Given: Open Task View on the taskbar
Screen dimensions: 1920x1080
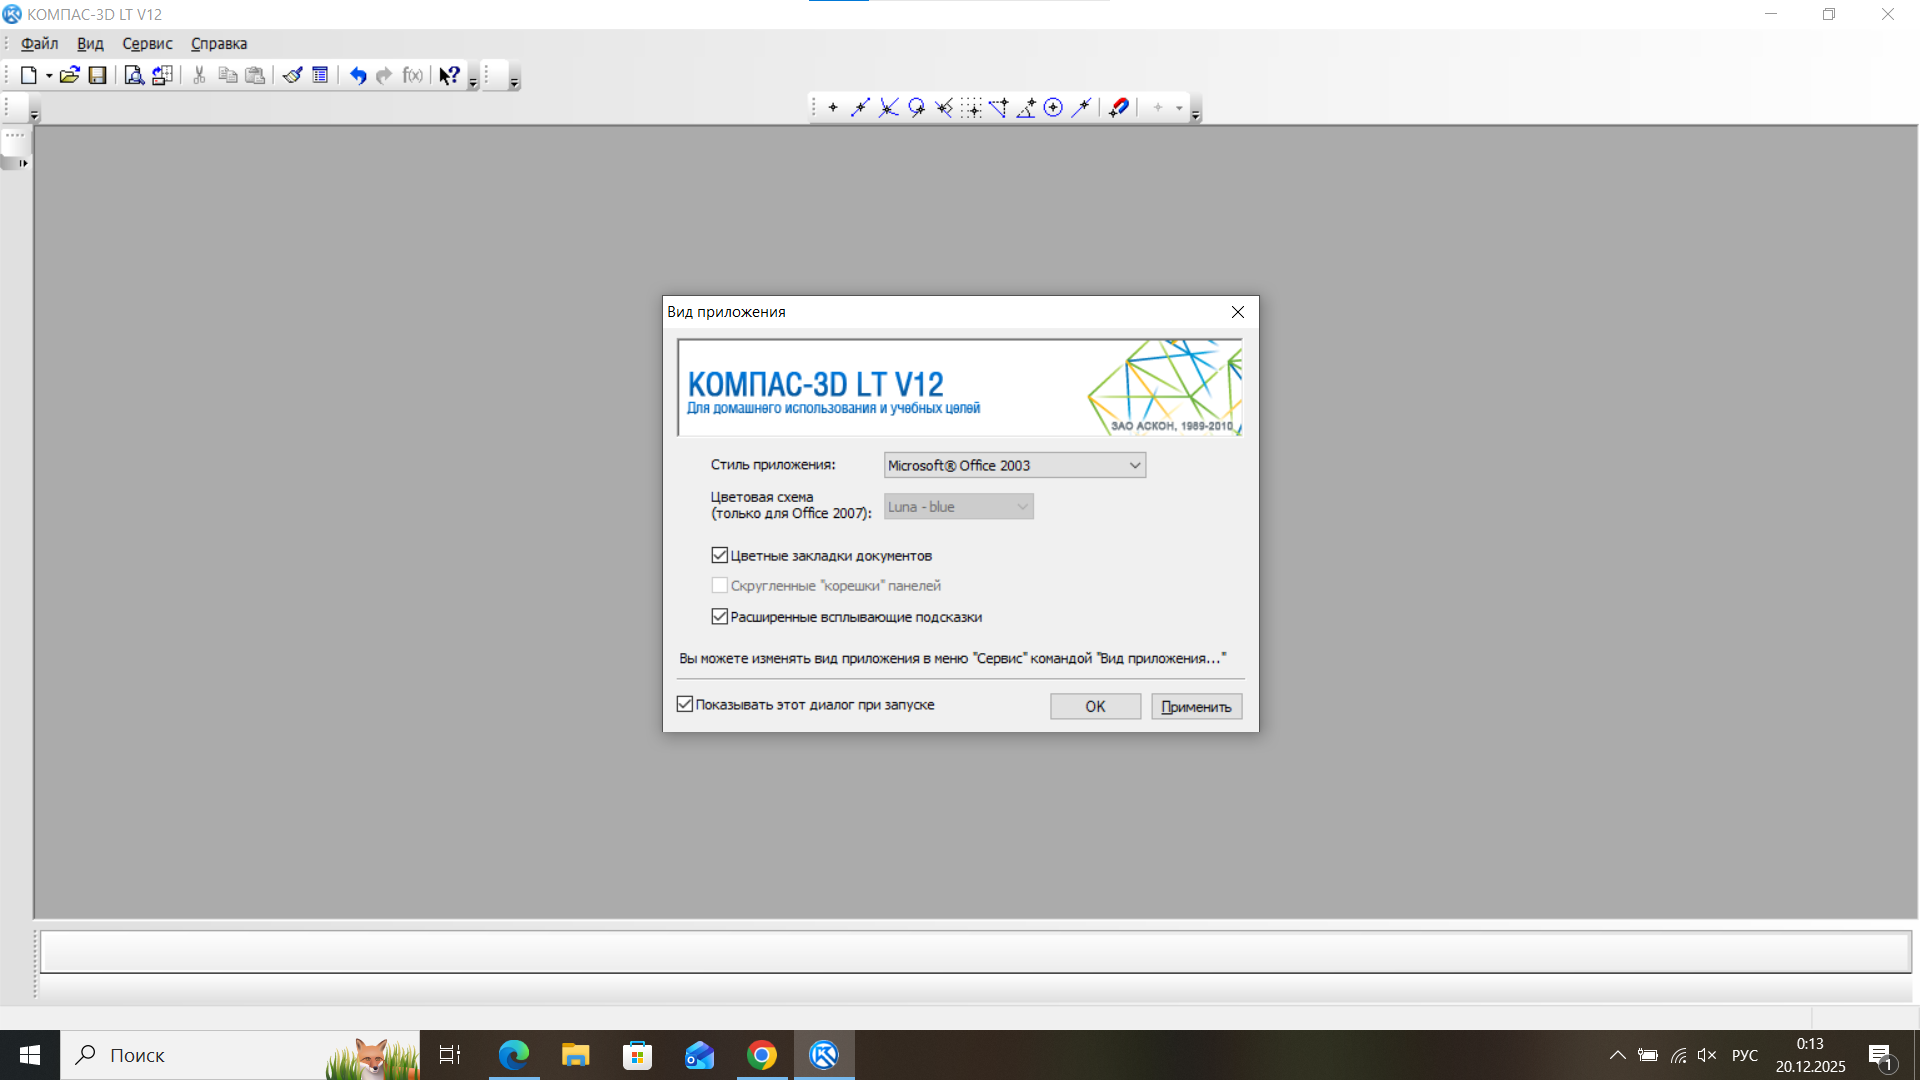Looking at the screenshot, I should [x=450, y=1055].
